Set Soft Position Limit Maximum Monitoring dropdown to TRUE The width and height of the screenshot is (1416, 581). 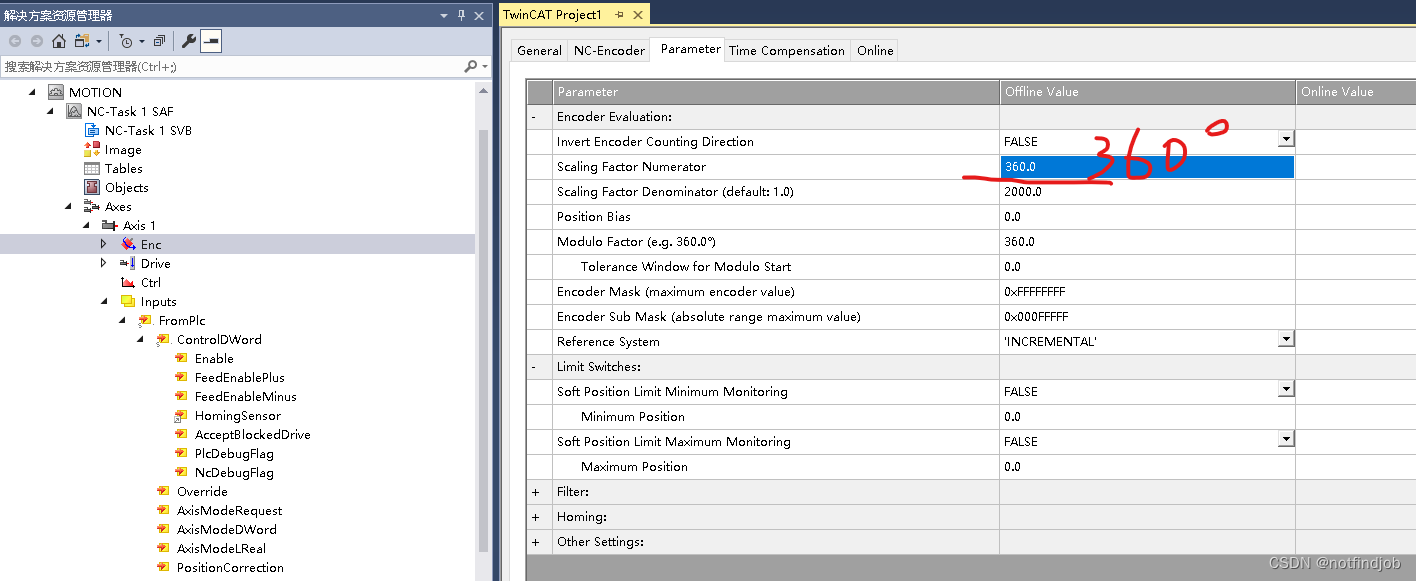coord(1285,441)
